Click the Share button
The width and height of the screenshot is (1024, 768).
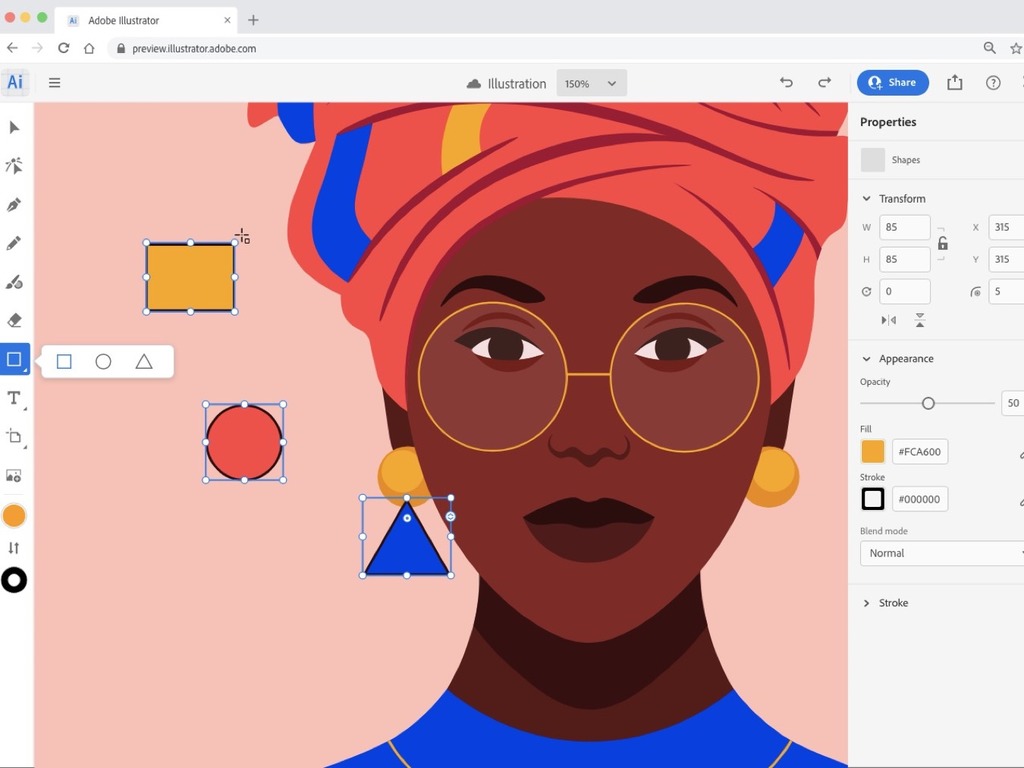(x=893, y=82)
